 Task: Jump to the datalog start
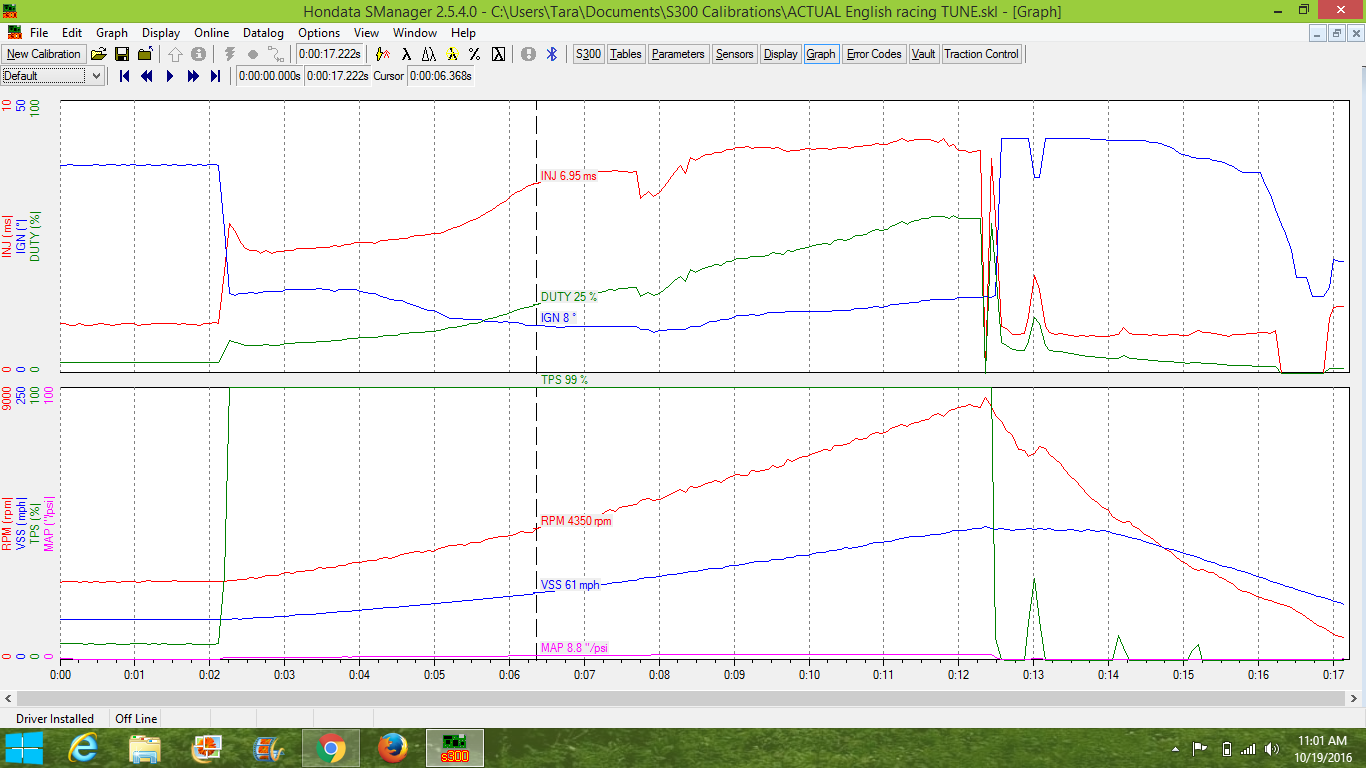(x=125, y=76)
